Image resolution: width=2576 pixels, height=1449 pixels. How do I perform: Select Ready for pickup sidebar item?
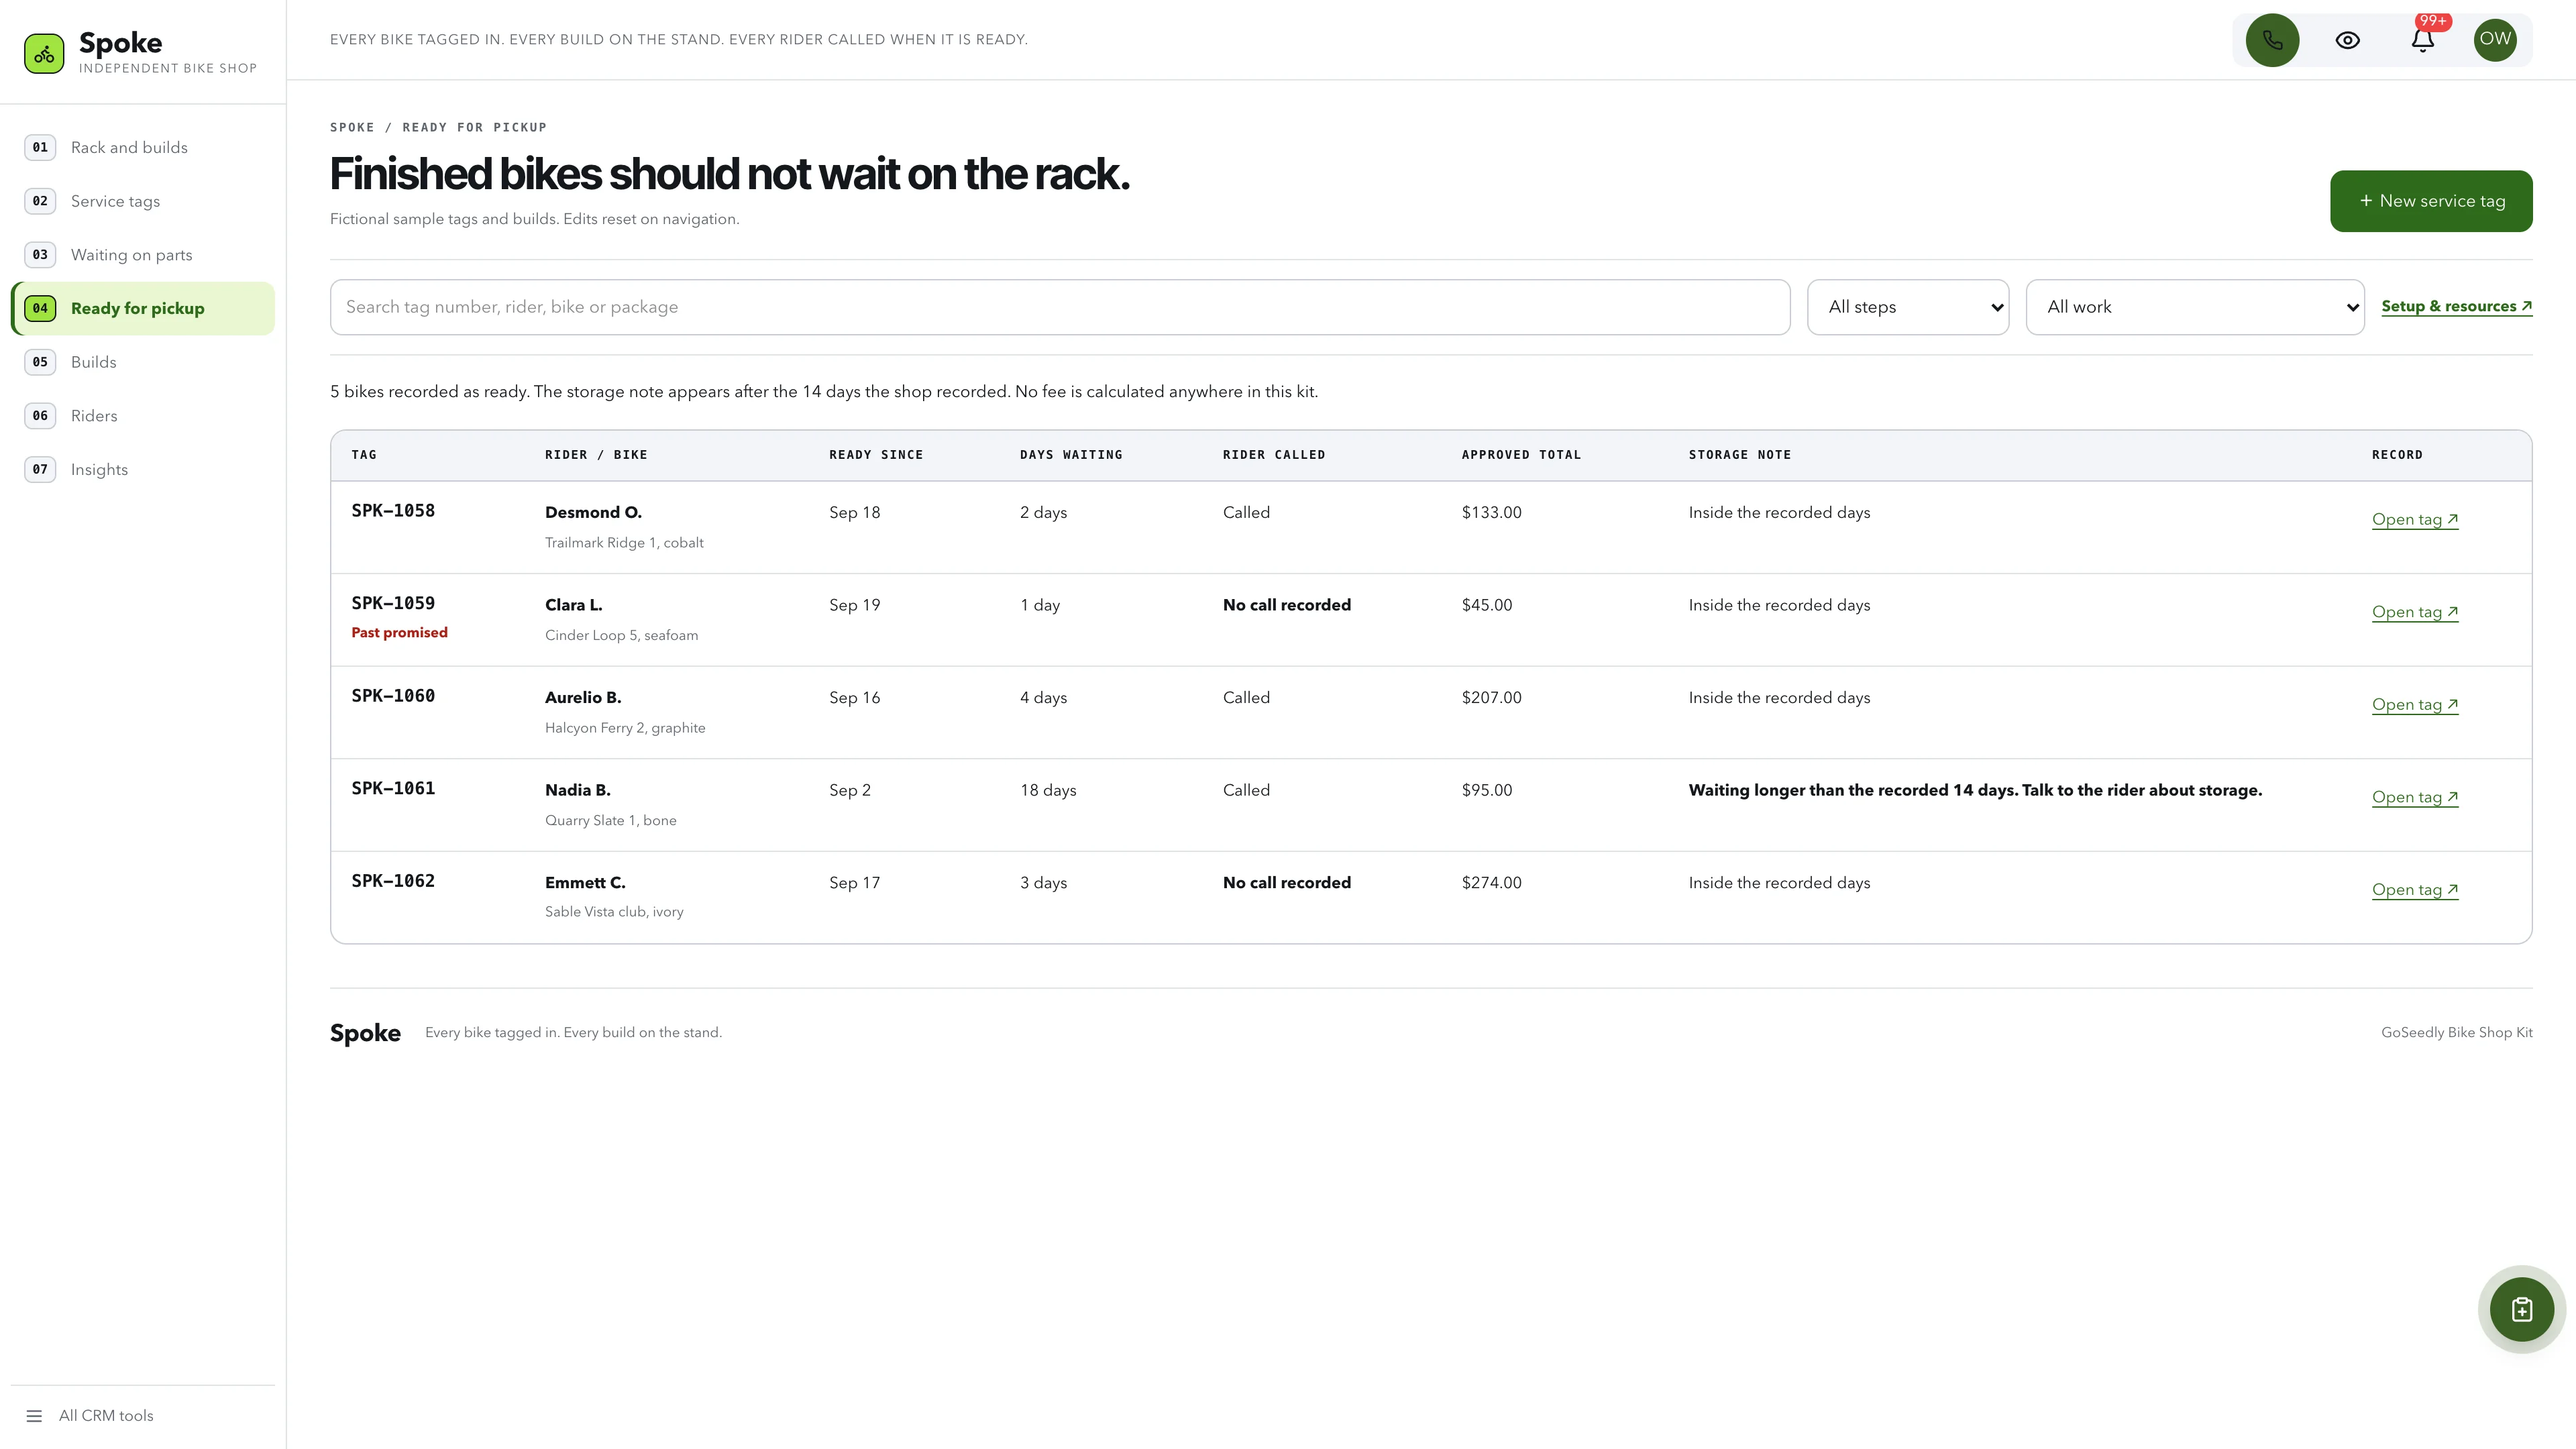(143, 308)
